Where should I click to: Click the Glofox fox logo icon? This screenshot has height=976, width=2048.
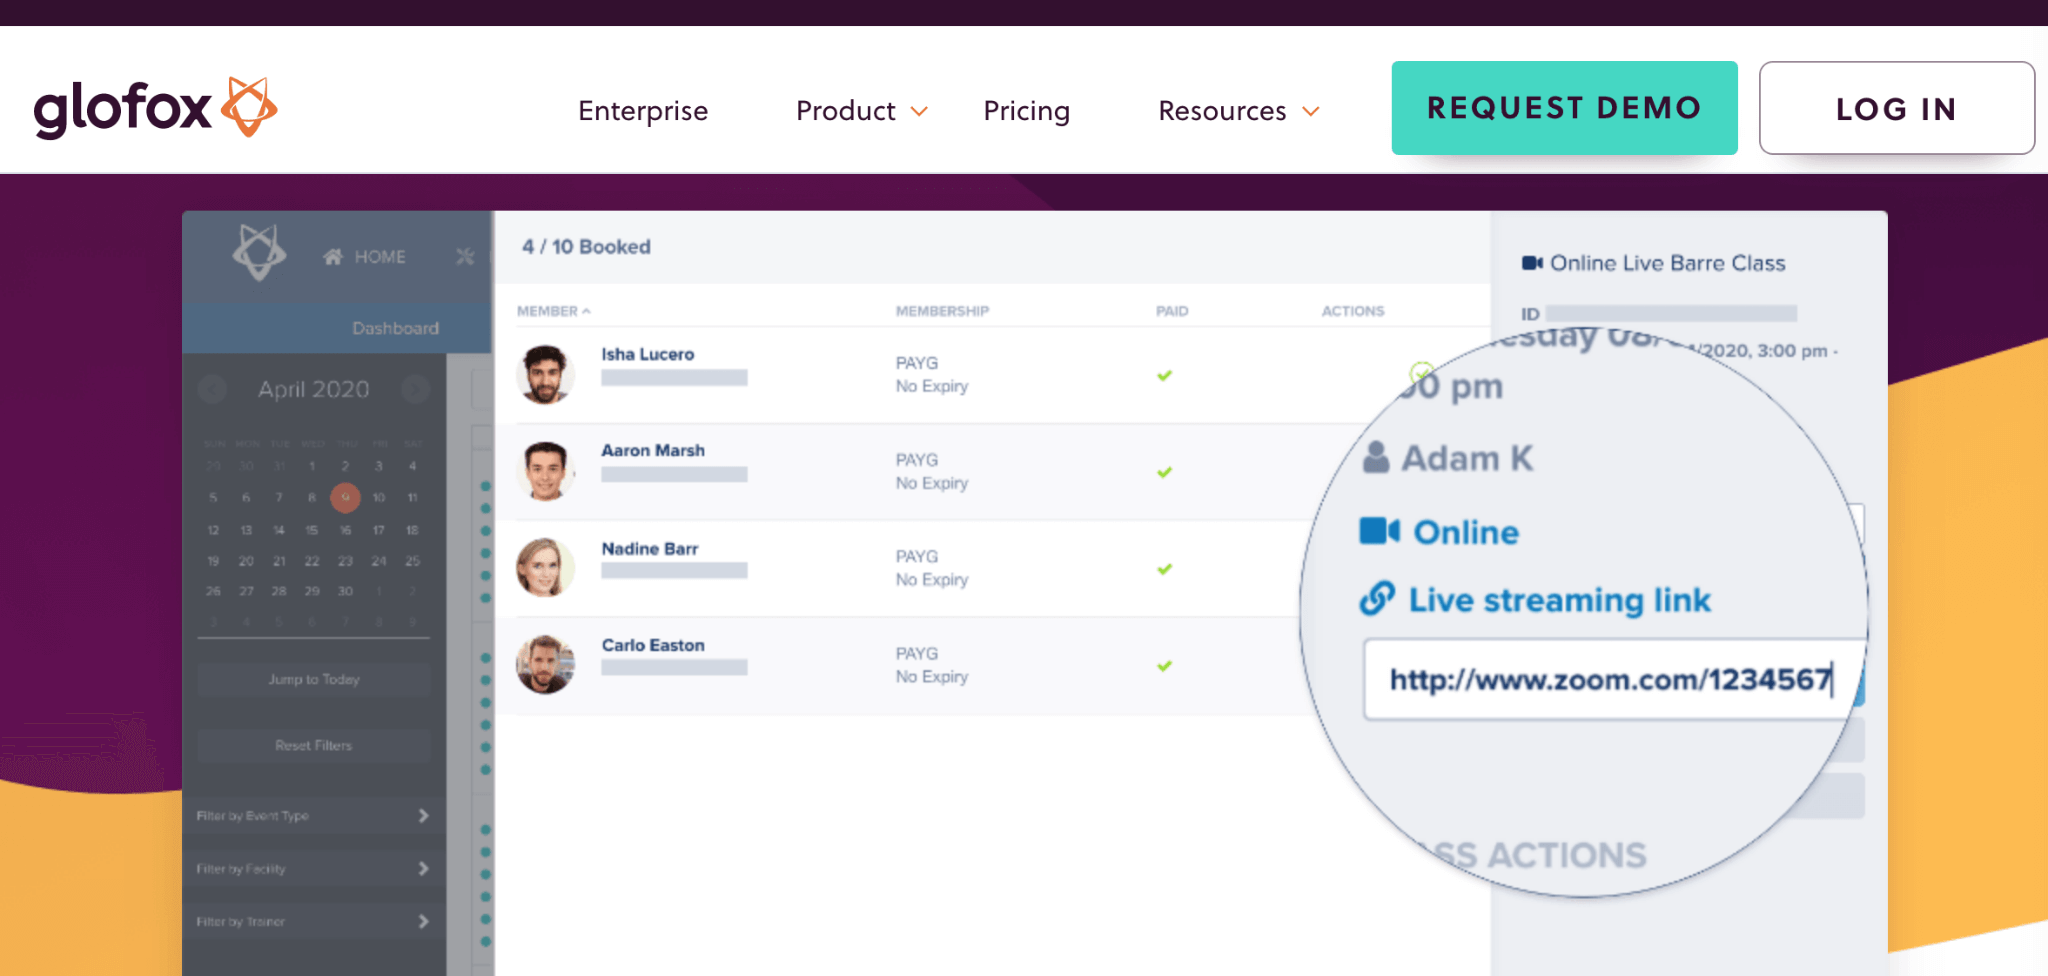pyautogui.click(x=248, y=106)
